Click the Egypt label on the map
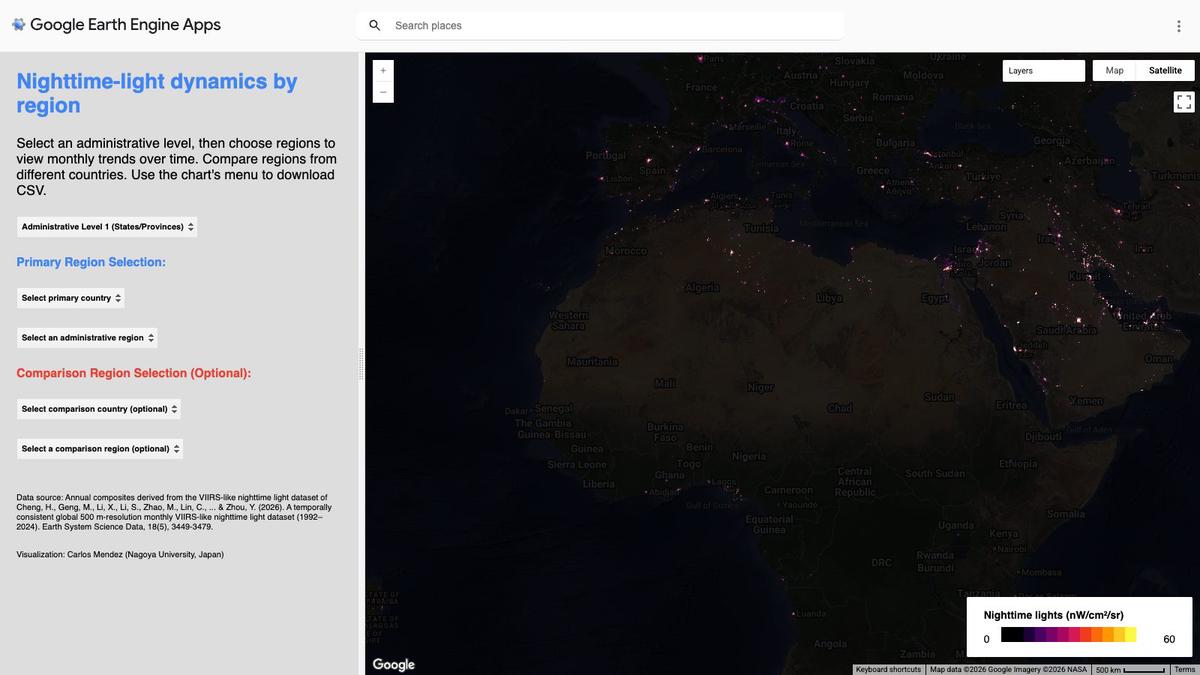1200x675 pixels. click(935, 298)
